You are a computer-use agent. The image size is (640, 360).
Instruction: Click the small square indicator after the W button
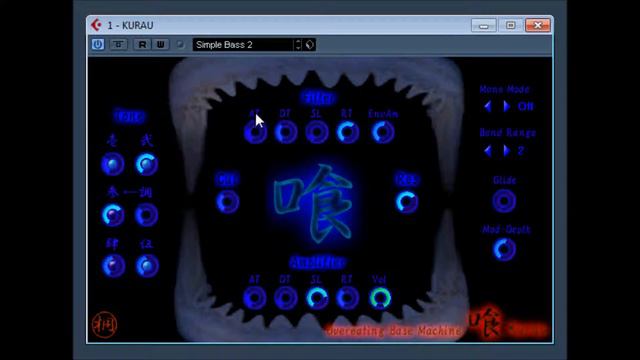point(180,44)
